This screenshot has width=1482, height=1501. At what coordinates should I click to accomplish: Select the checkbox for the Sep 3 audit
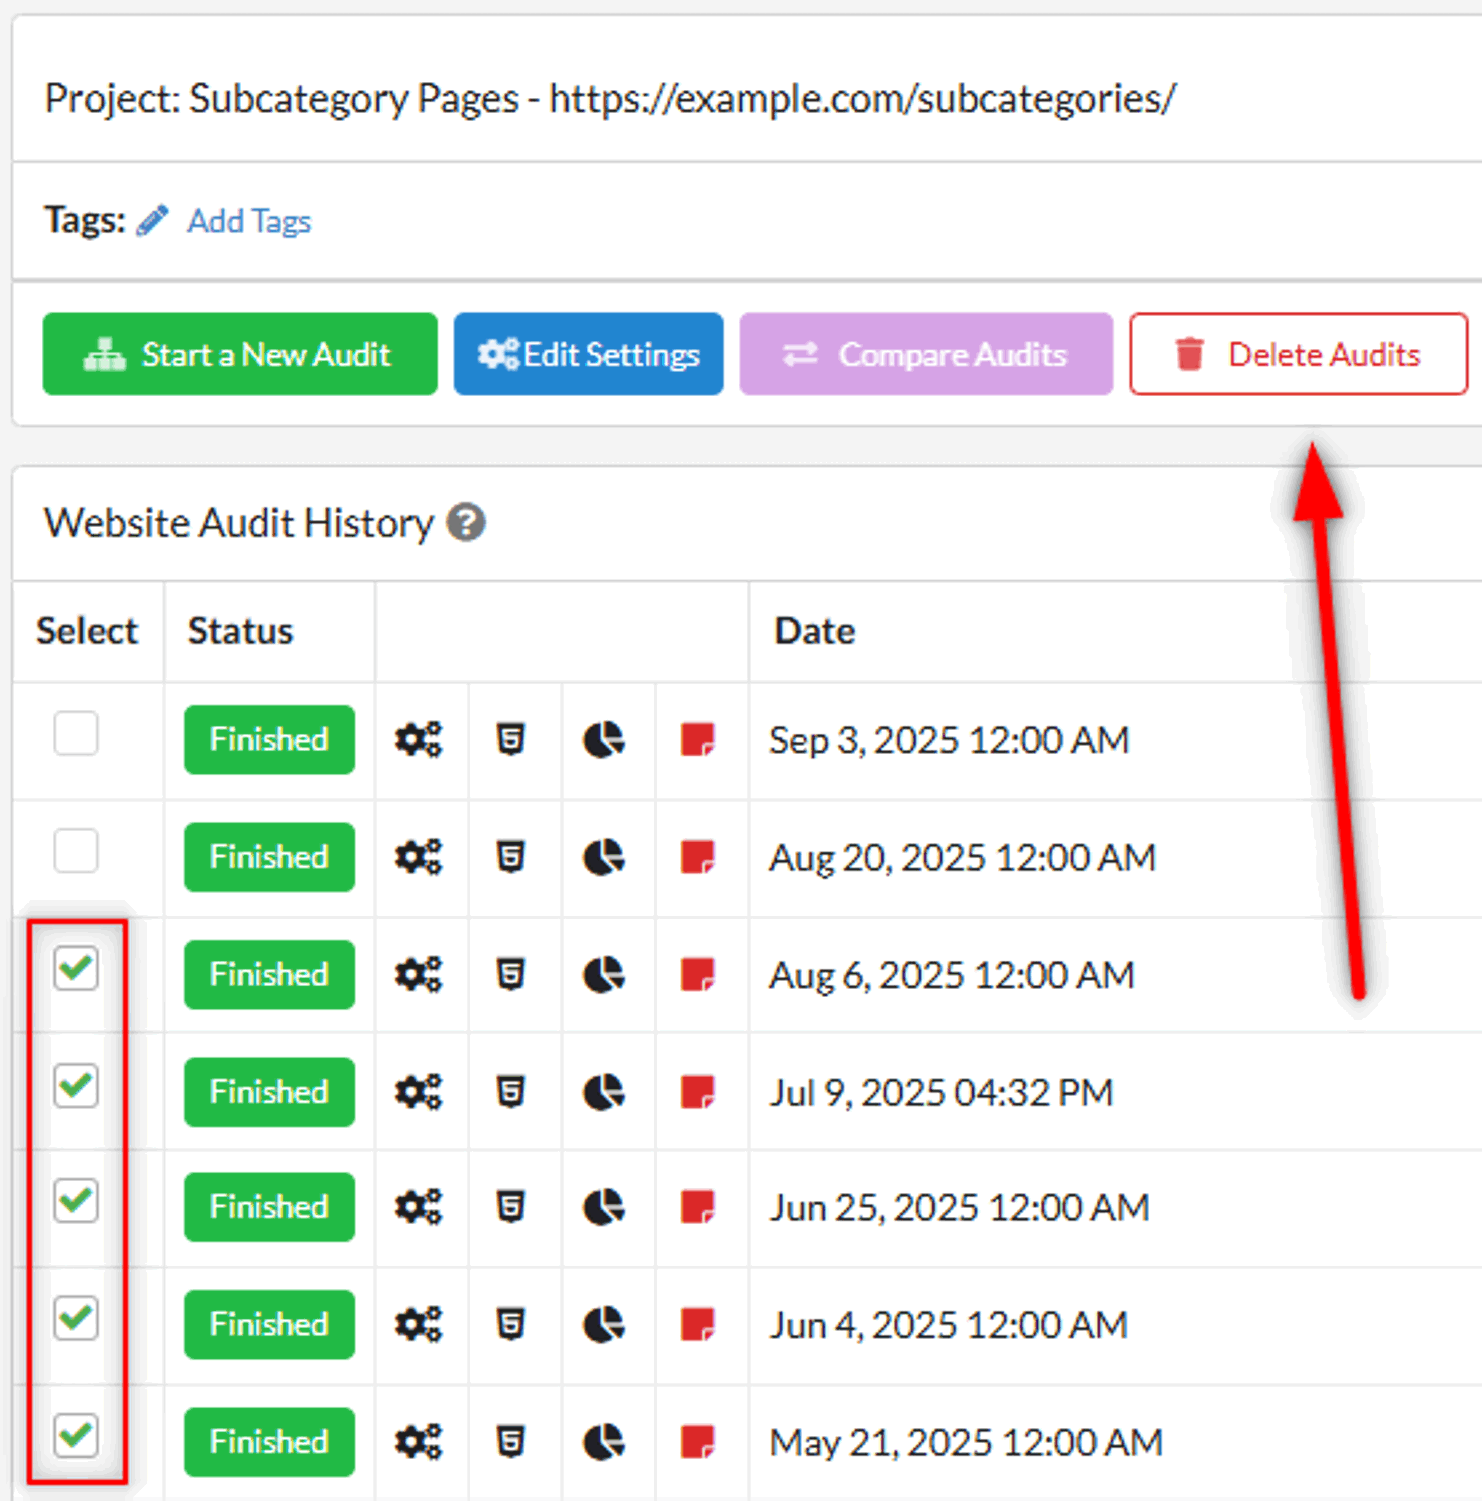coord(75,734)
